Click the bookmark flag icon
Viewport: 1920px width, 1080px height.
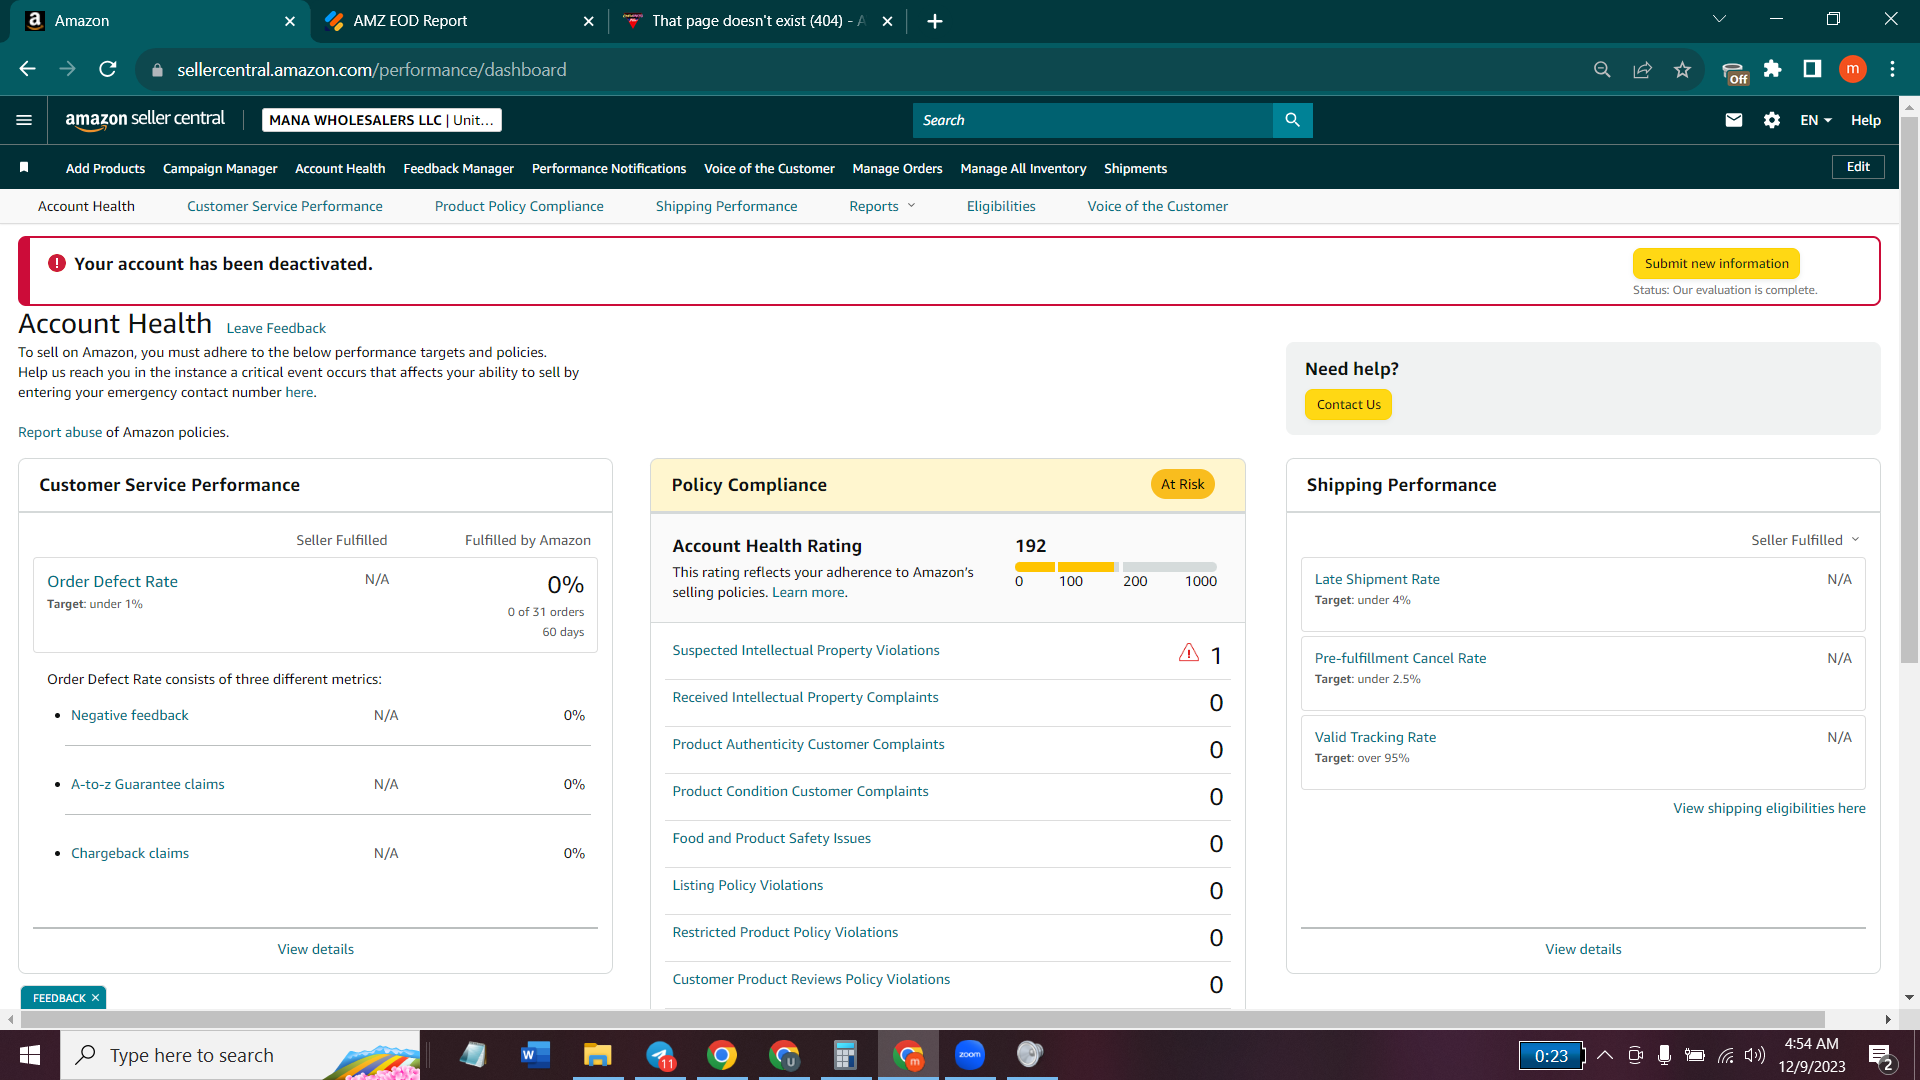24,167
